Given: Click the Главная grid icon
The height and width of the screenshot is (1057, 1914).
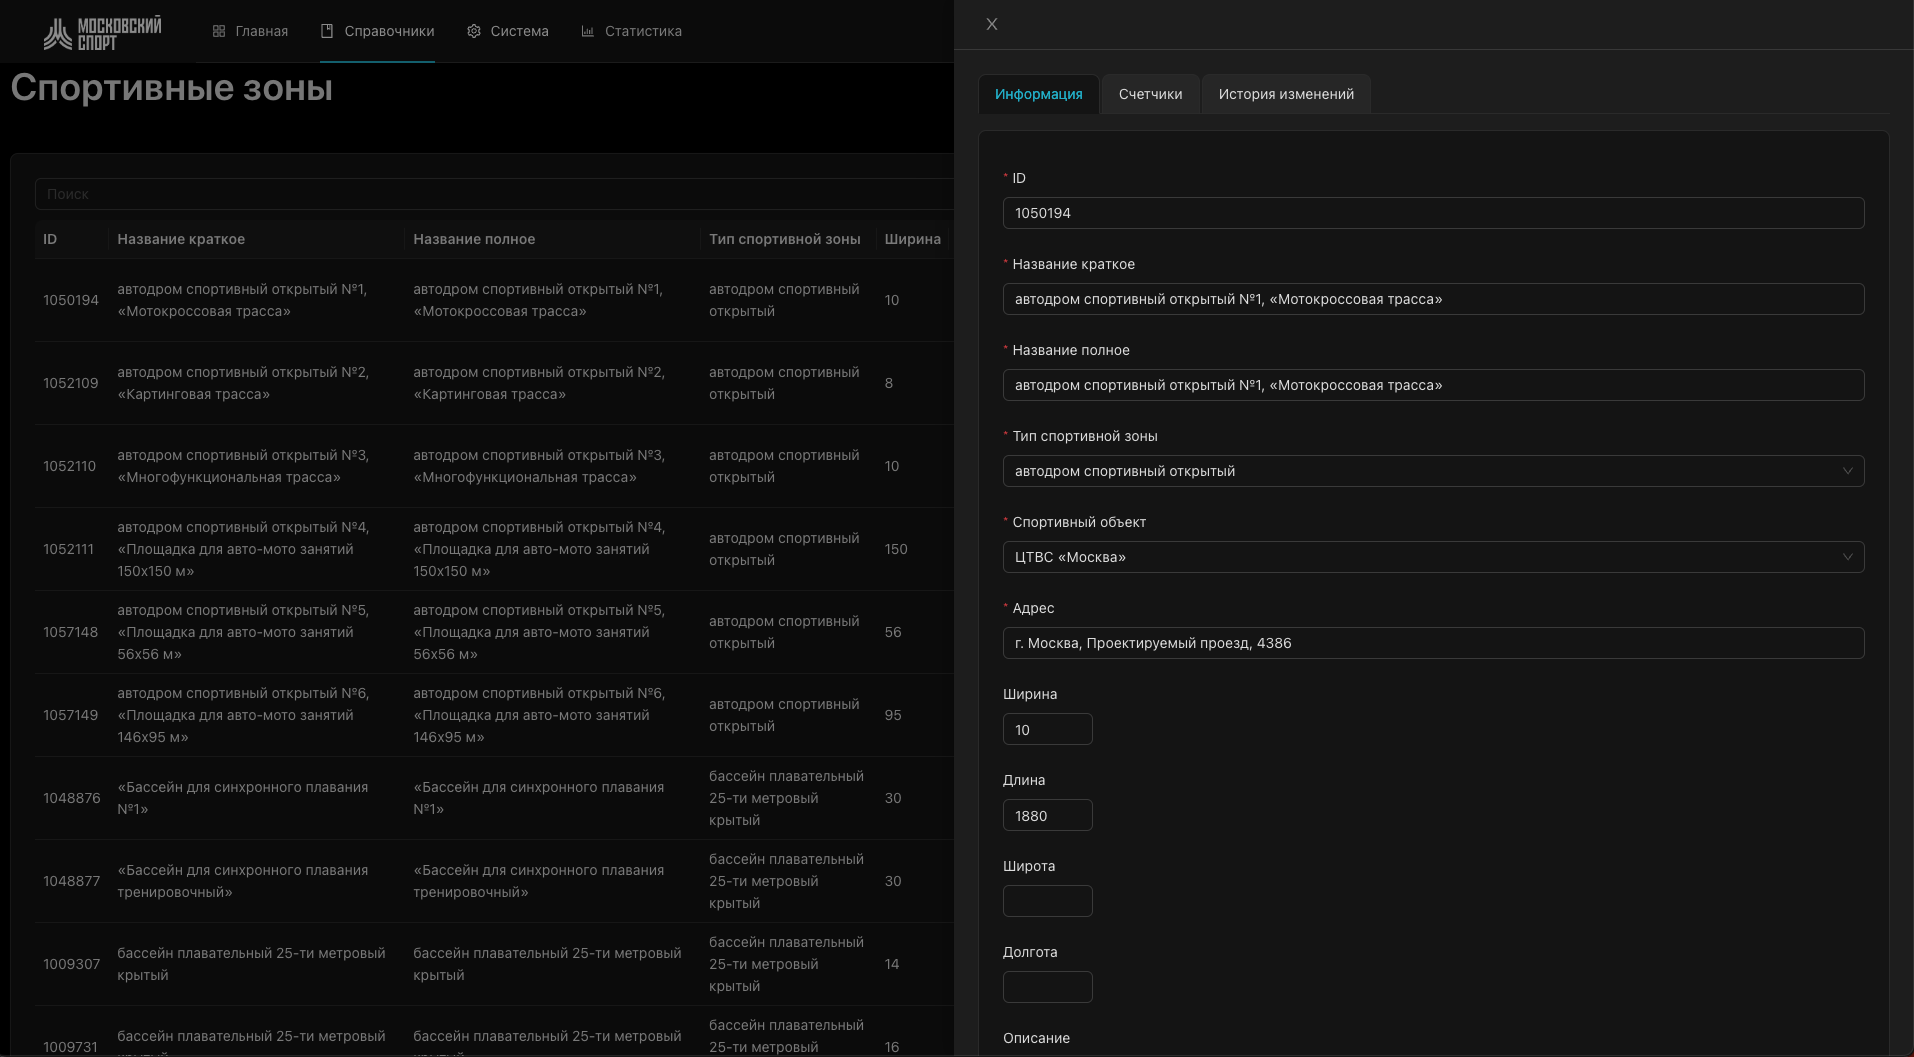Looking at the screenshot, I should pyautogui.click(x=219, y=32).
